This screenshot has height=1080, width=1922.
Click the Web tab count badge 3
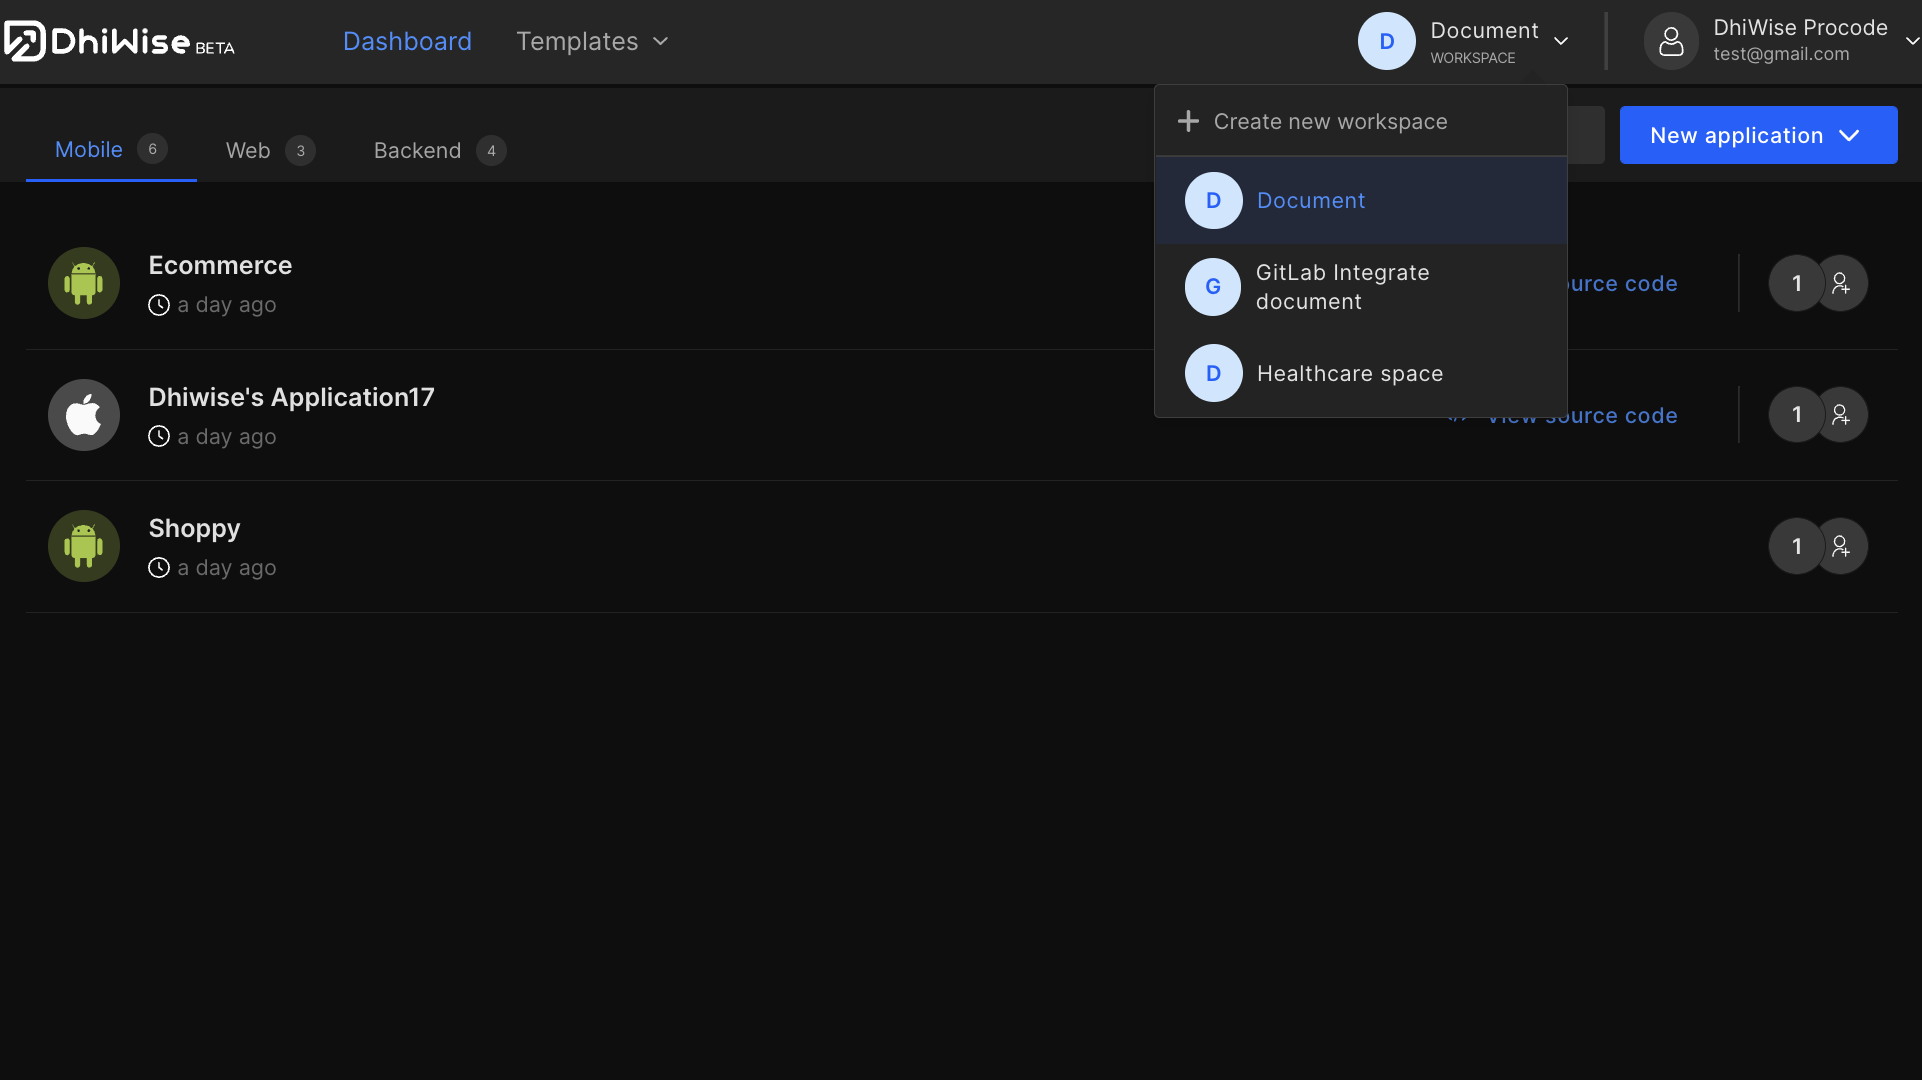[x=300, y=150]
